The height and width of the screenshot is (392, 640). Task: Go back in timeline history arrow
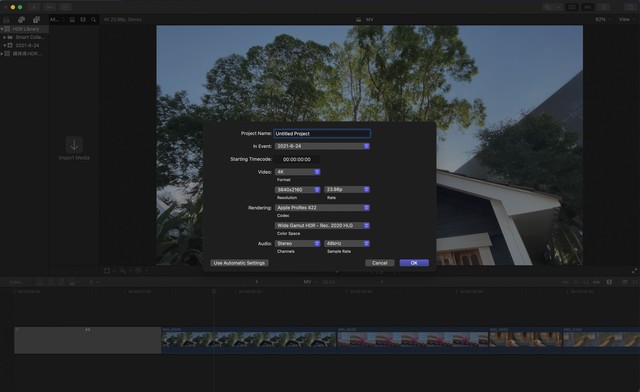[257, 282]
